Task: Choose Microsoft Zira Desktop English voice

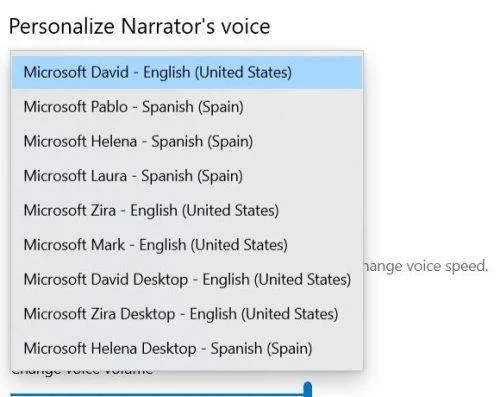Action: click(x=187, y=314)
